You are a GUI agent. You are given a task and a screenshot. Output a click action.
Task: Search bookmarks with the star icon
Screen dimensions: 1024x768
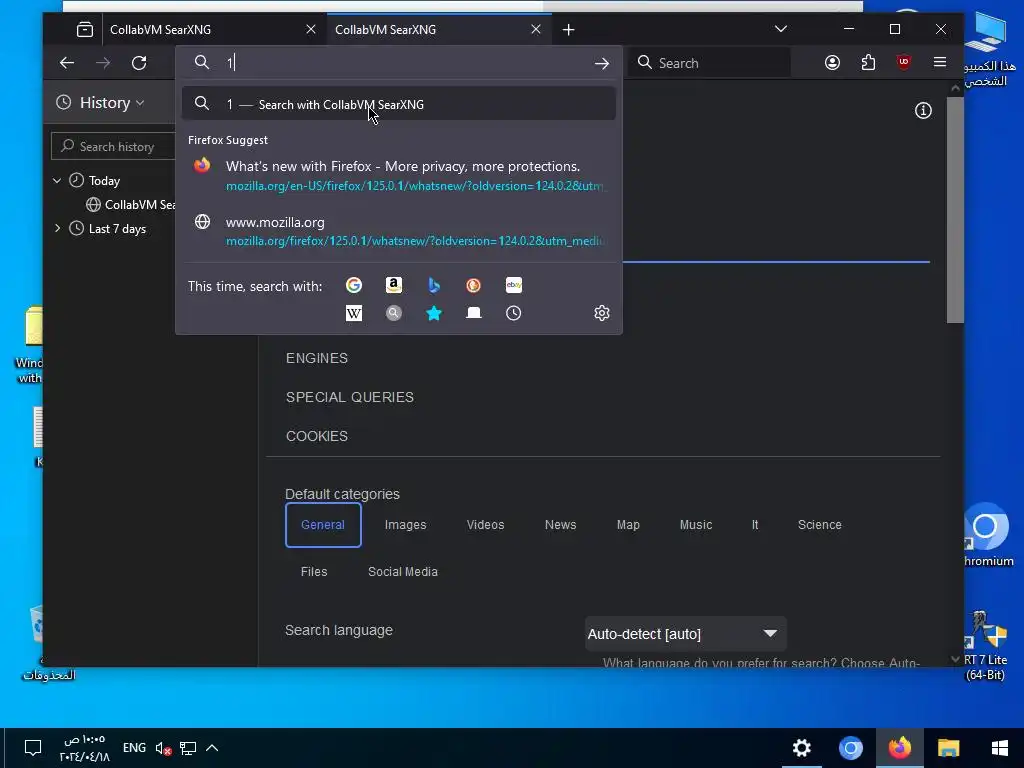[x=434, y=313]
